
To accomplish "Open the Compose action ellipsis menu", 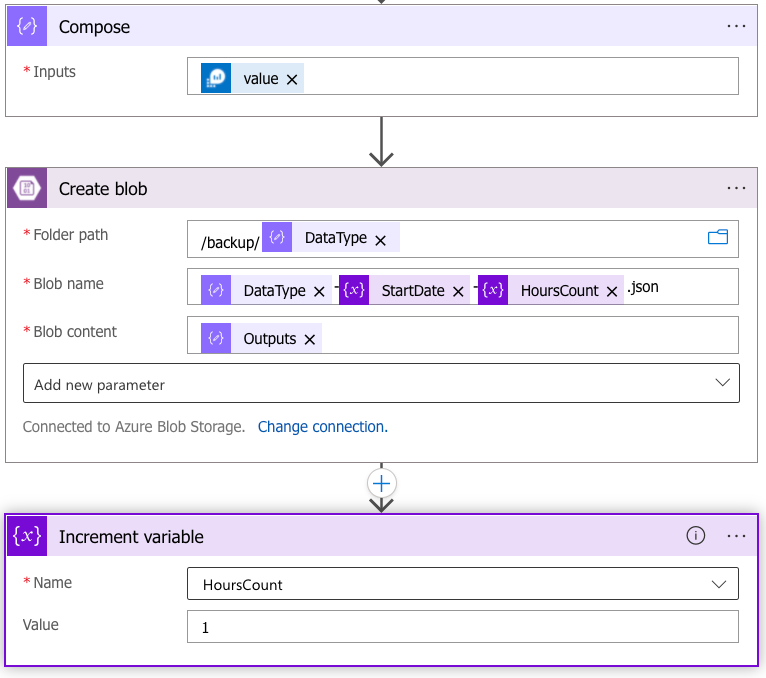I will (x=736, y=27).
